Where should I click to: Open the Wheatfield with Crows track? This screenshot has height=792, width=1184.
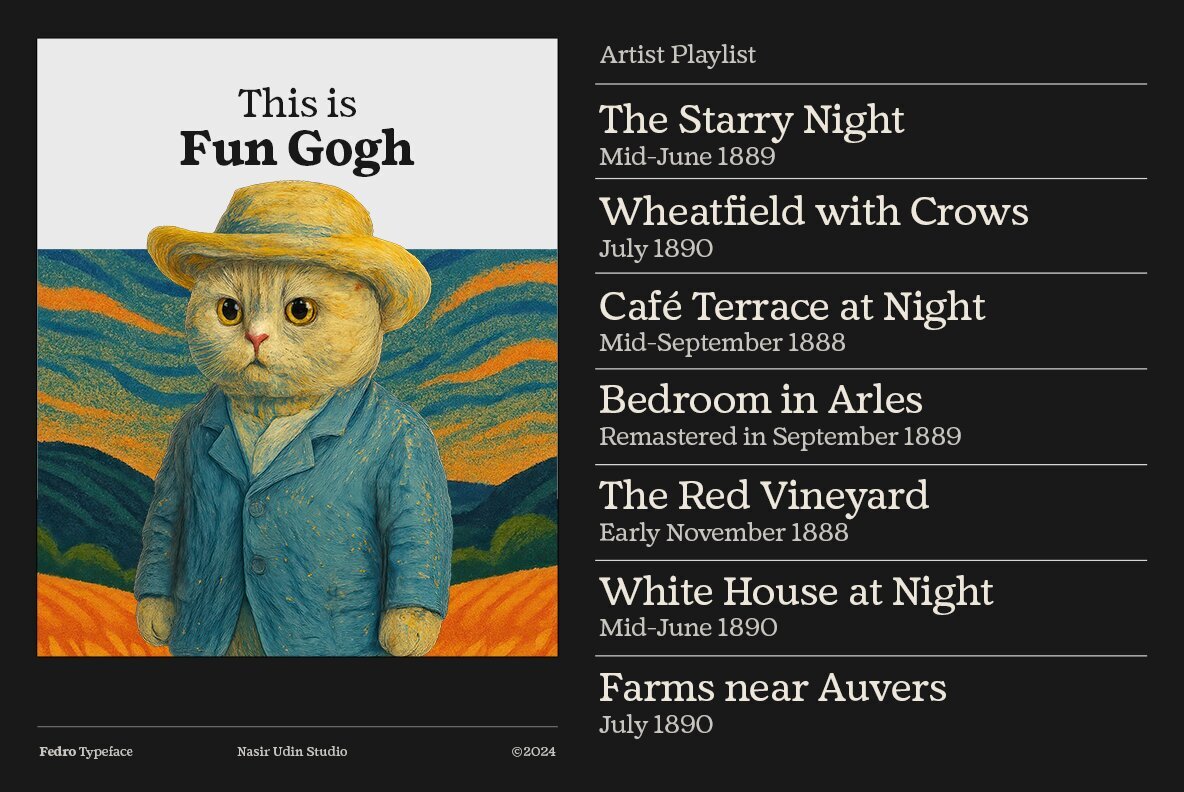point(813,212)
